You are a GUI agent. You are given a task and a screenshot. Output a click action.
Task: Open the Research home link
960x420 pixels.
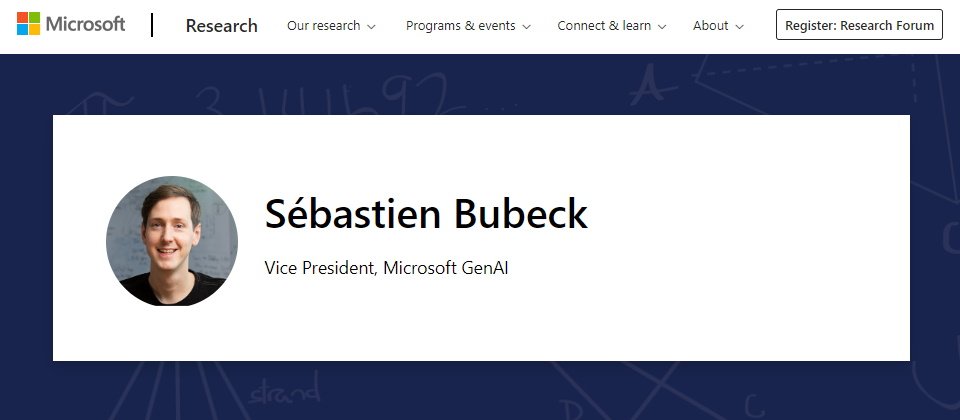tap(221, 26)
